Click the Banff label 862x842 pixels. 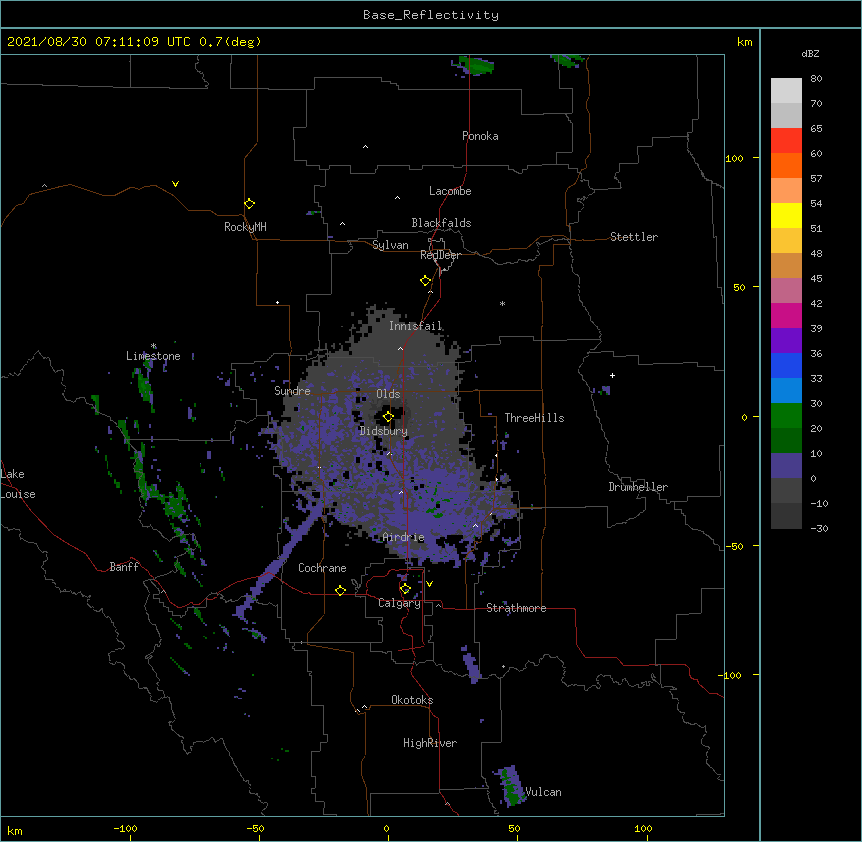point(124,567)
